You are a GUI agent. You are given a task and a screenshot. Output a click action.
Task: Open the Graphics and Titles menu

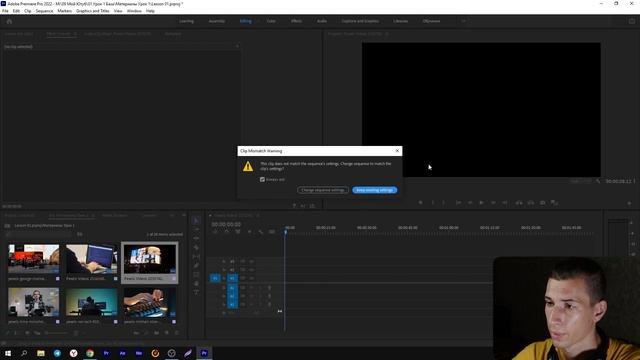point(93,11)
